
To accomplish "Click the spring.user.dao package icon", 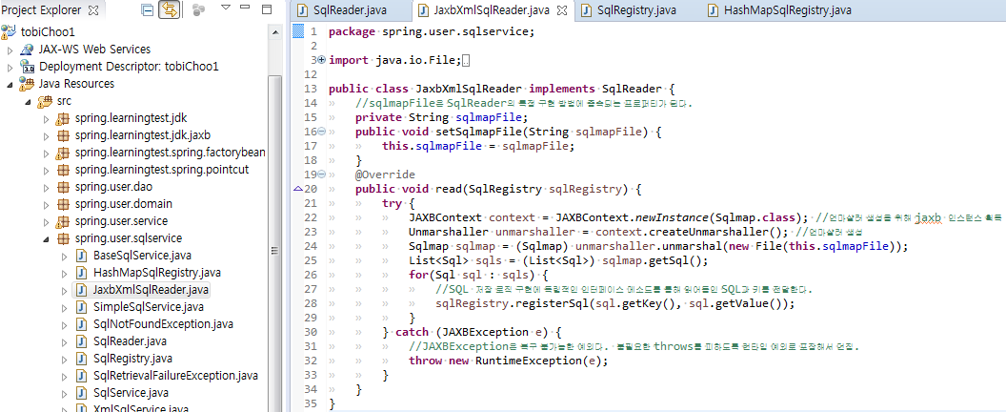I will click(63, 187).
